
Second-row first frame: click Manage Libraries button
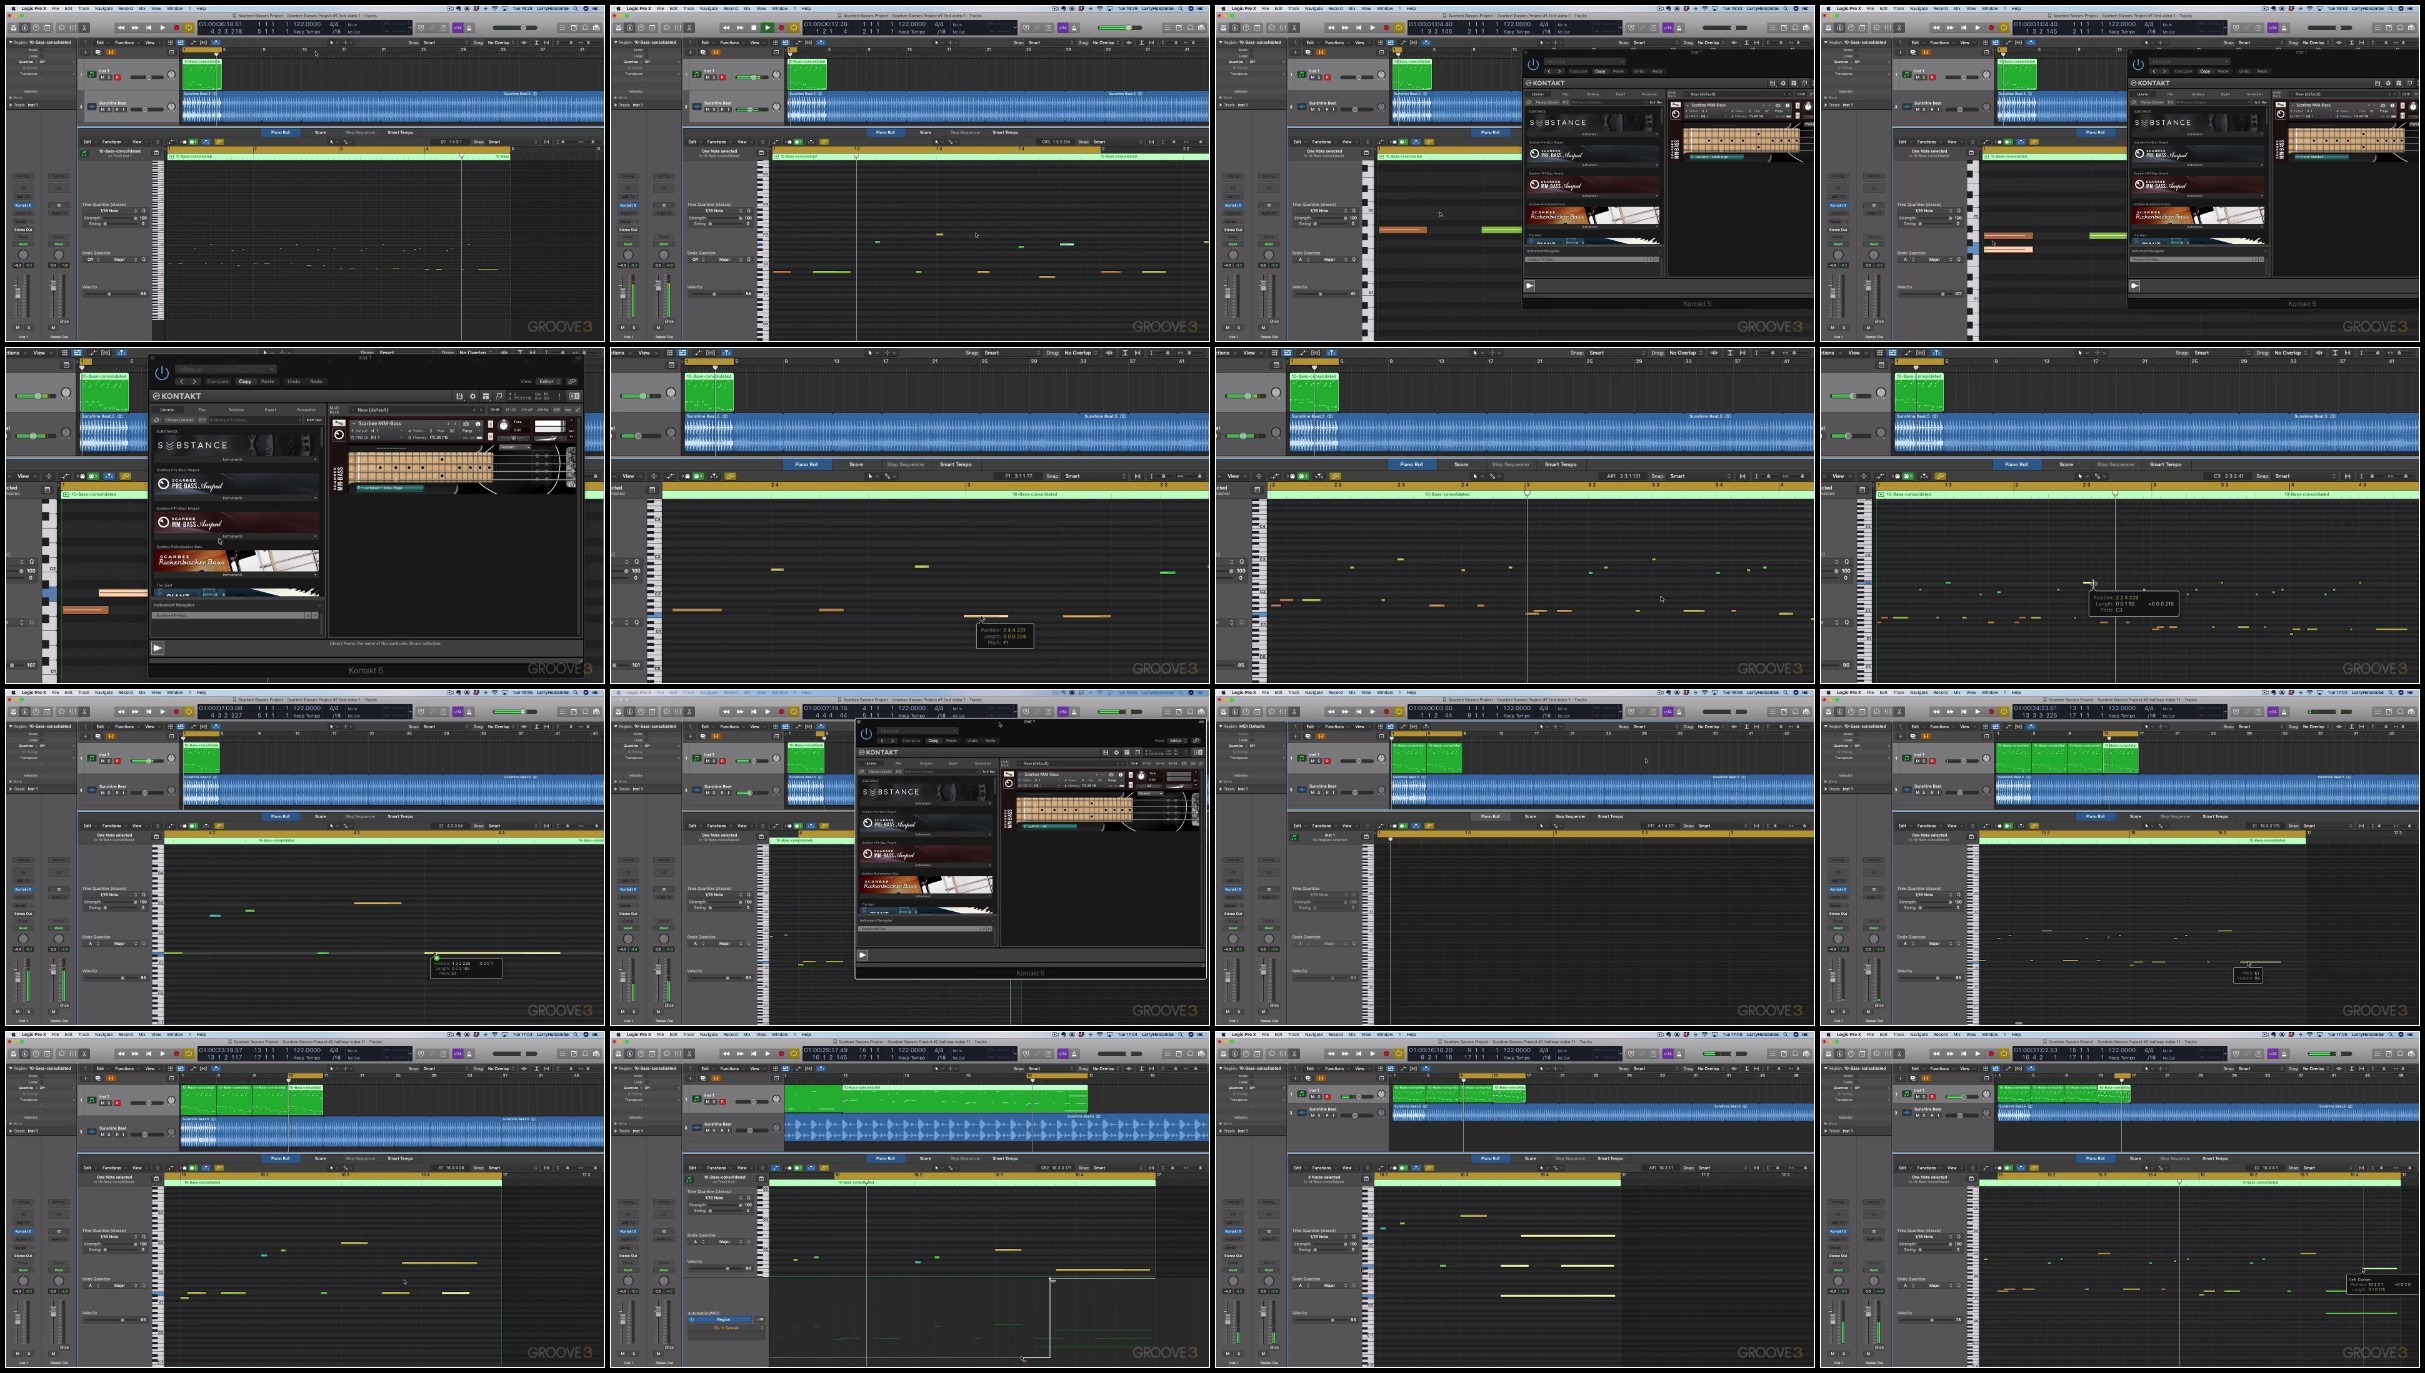pos(179,420)
